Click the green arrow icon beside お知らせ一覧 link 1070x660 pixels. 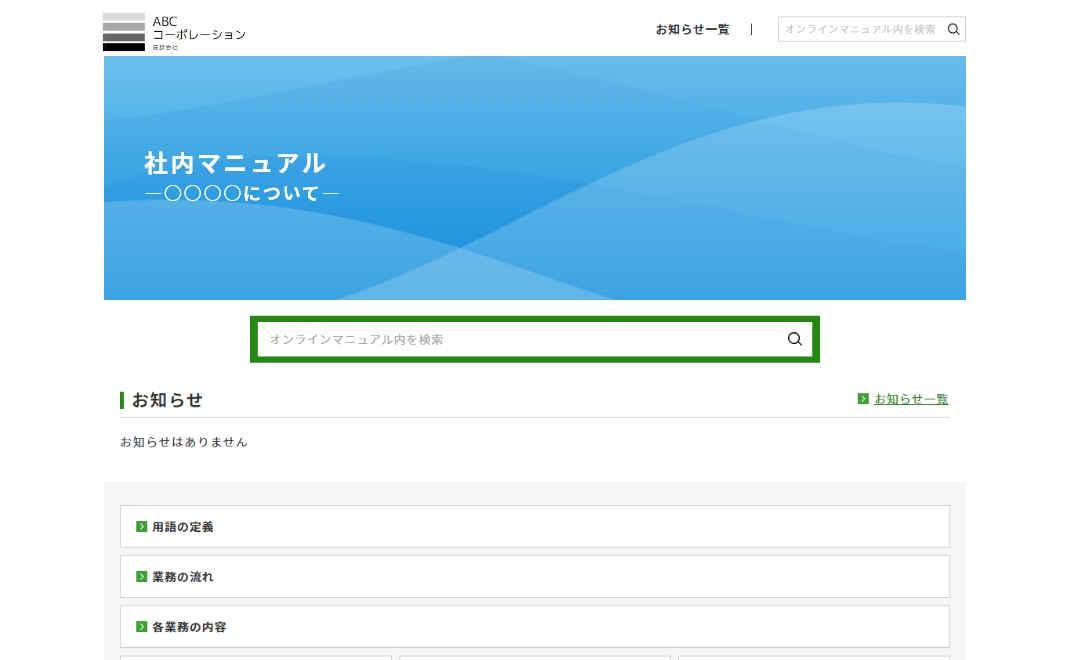coord(863,399)
